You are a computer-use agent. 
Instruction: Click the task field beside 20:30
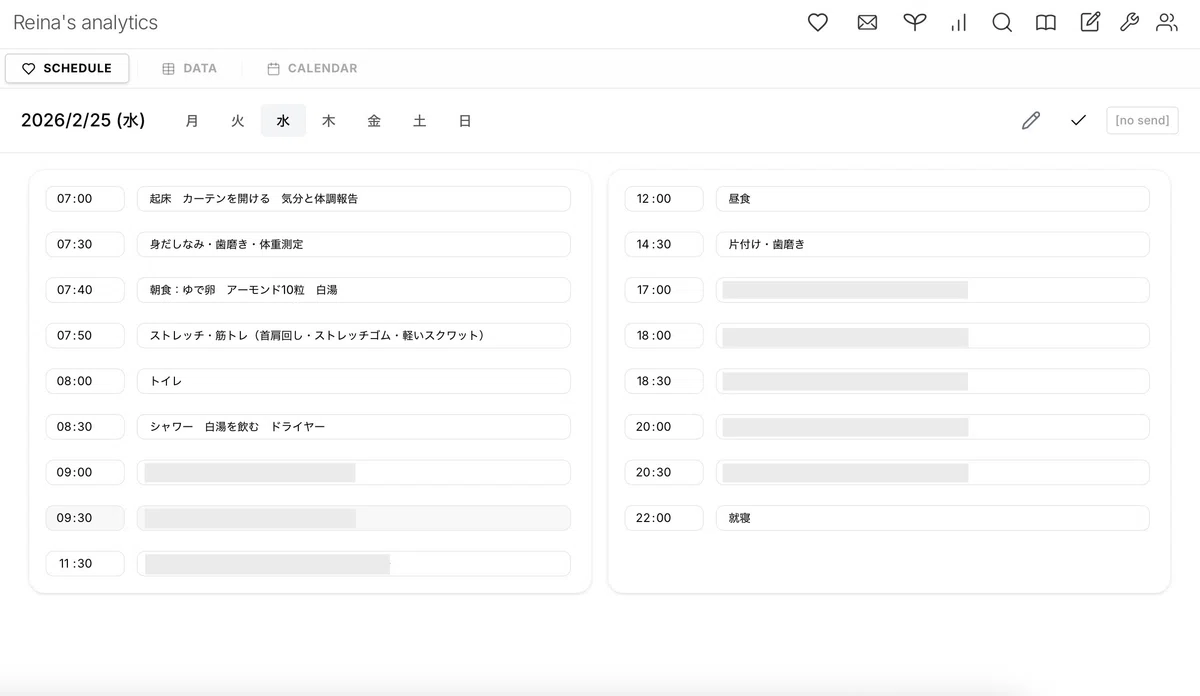pyautogui.click(x=933, y=472)
